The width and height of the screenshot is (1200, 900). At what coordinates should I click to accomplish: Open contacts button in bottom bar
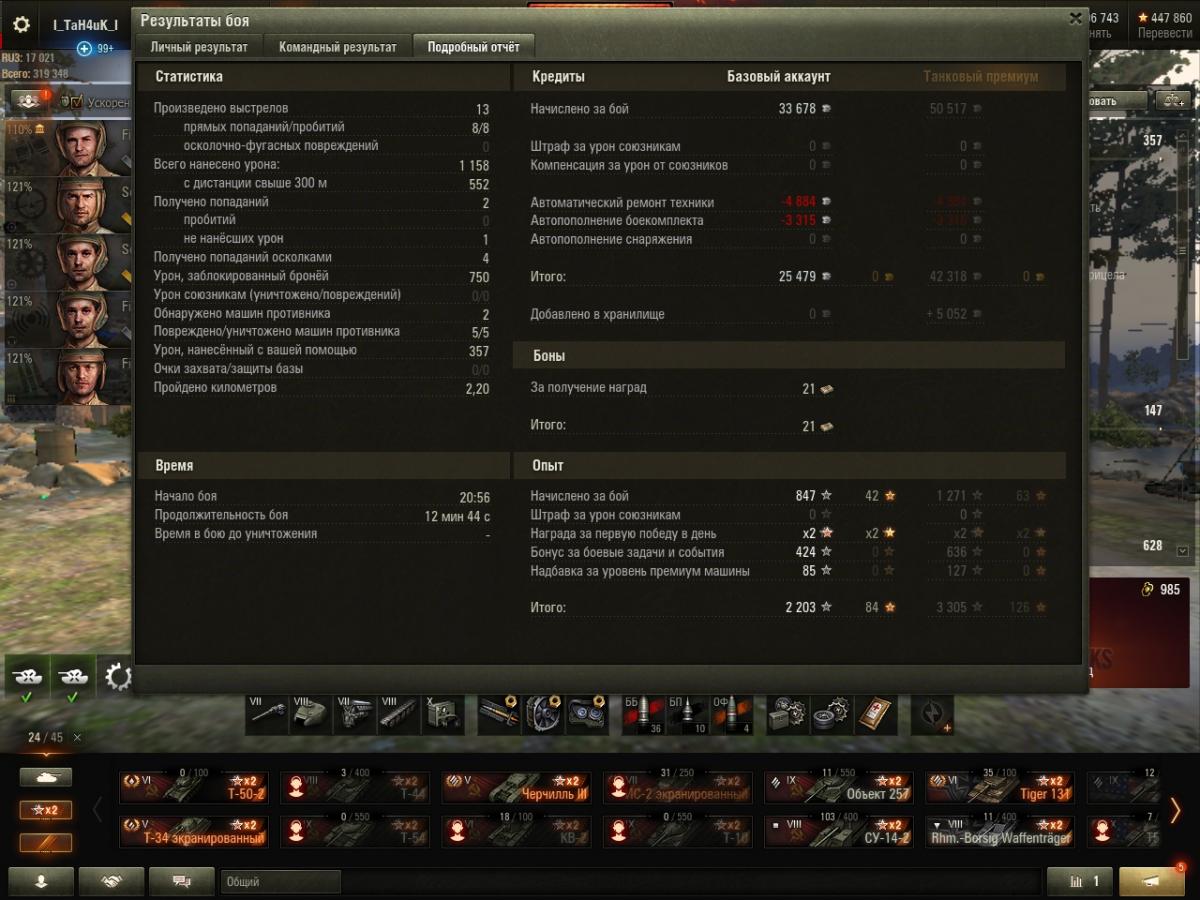[x=42, y=881]
